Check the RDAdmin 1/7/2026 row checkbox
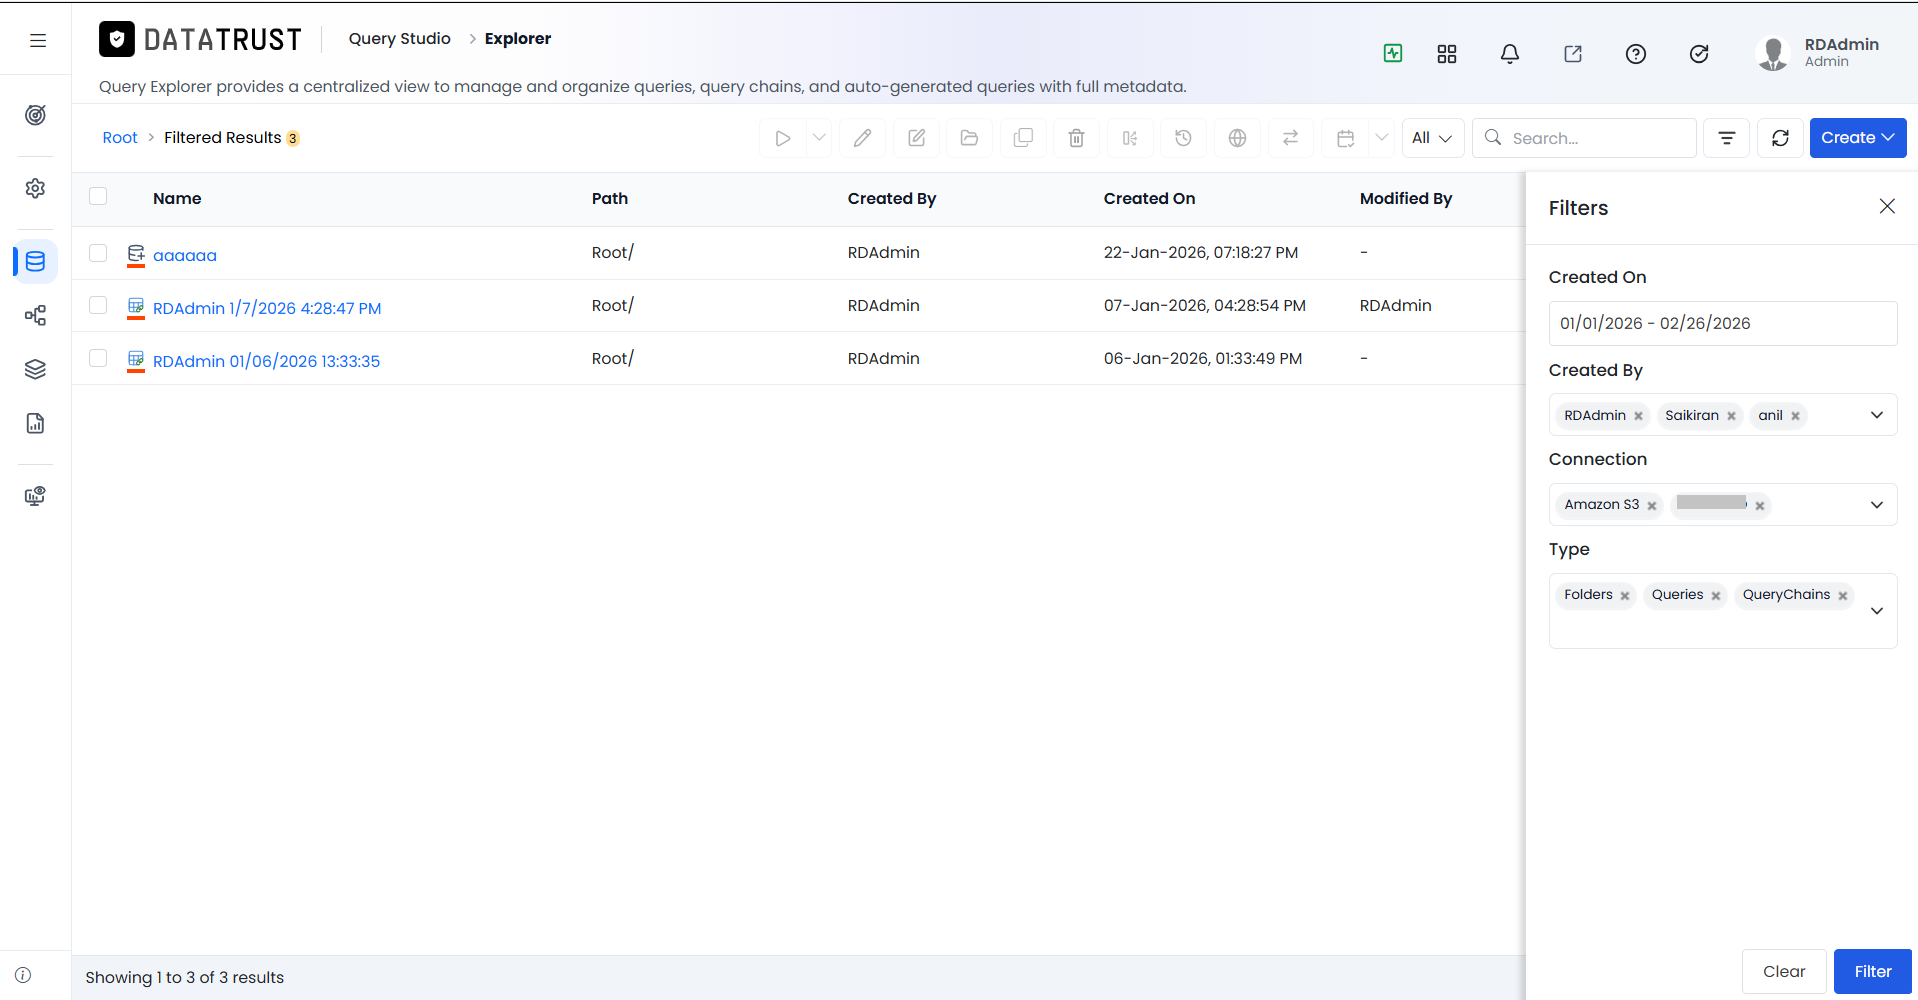The width and height of the screenshot is (1918, 1000). coord(98,305)
